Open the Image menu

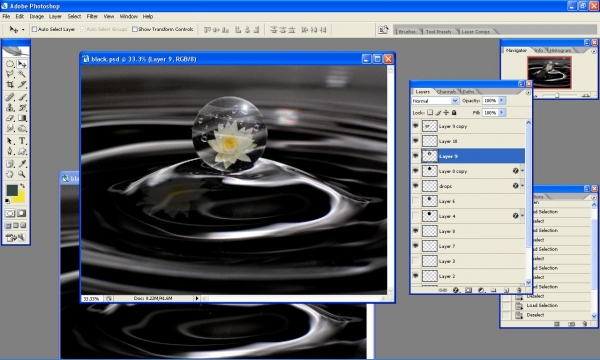click(37, 16)
